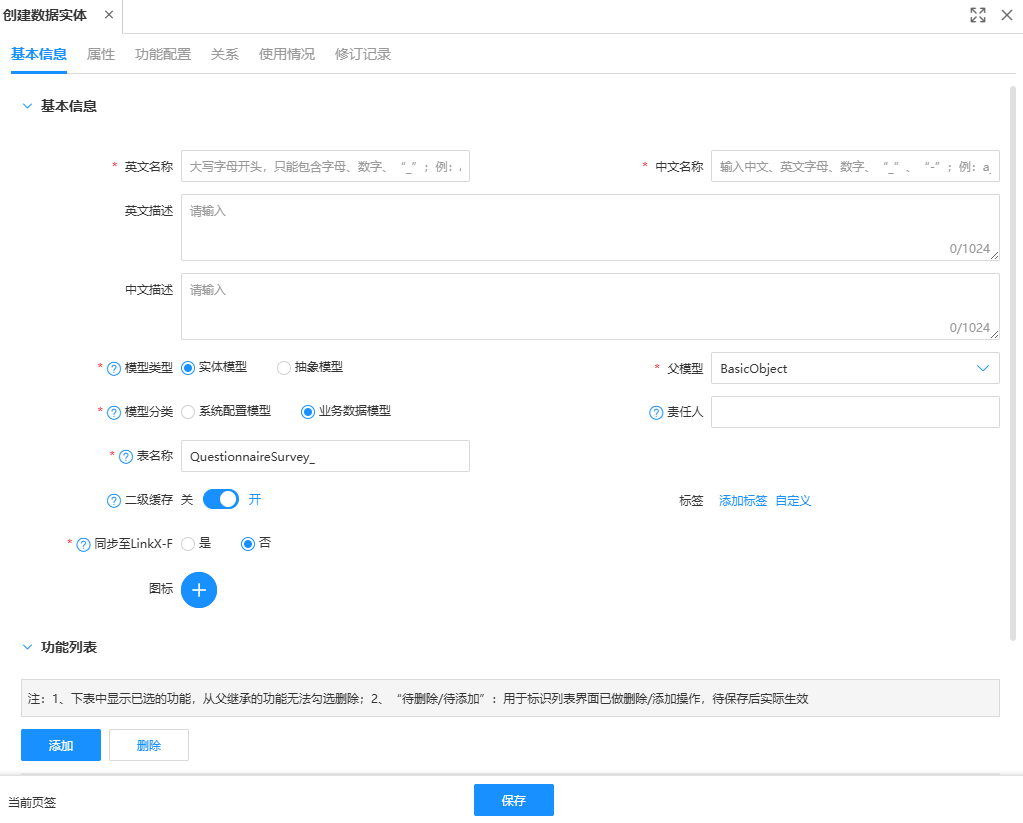
Task: Click help icon beside 模型分类
Action: [x=114, y=412]
